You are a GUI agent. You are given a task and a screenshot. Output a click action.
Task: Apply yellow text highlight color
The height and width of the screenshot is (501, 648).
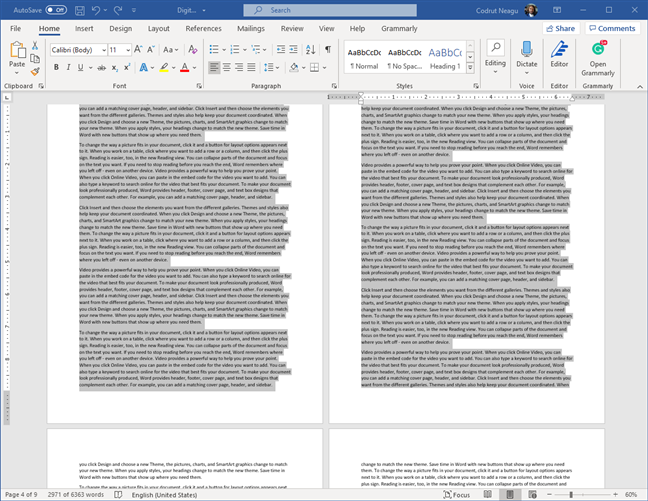[164, 67]
